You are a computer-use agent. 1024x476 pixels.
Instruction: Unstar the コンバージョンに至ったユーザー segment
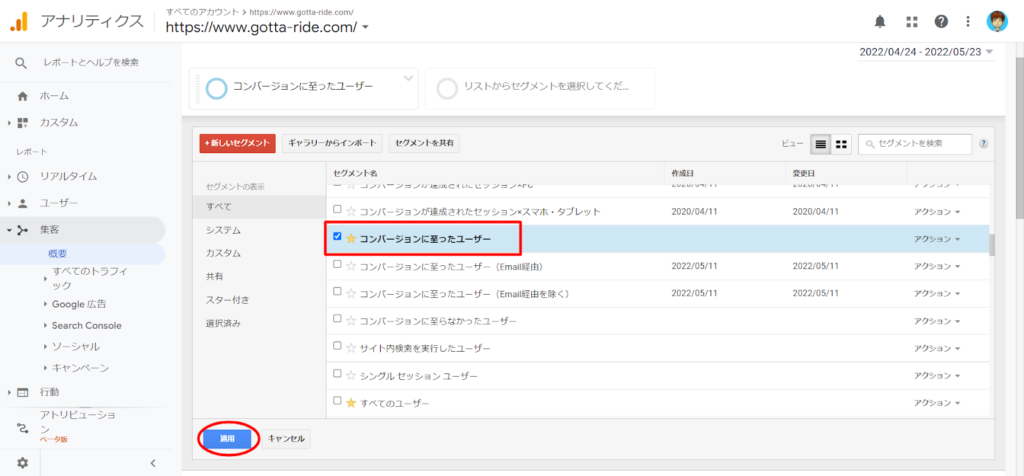pyautogui.click(x=351, y=239)
